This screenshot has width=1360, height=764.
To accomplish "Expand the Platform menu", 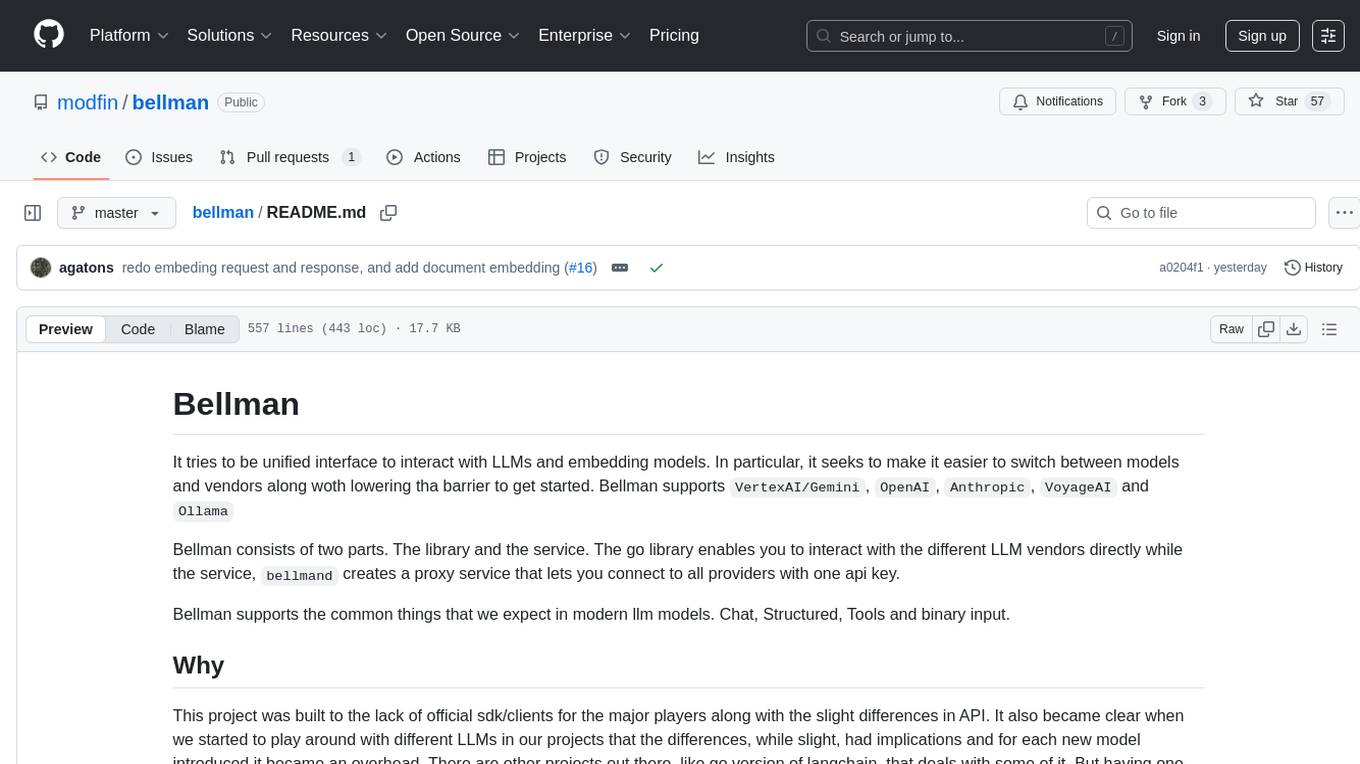I will (129, 35).
